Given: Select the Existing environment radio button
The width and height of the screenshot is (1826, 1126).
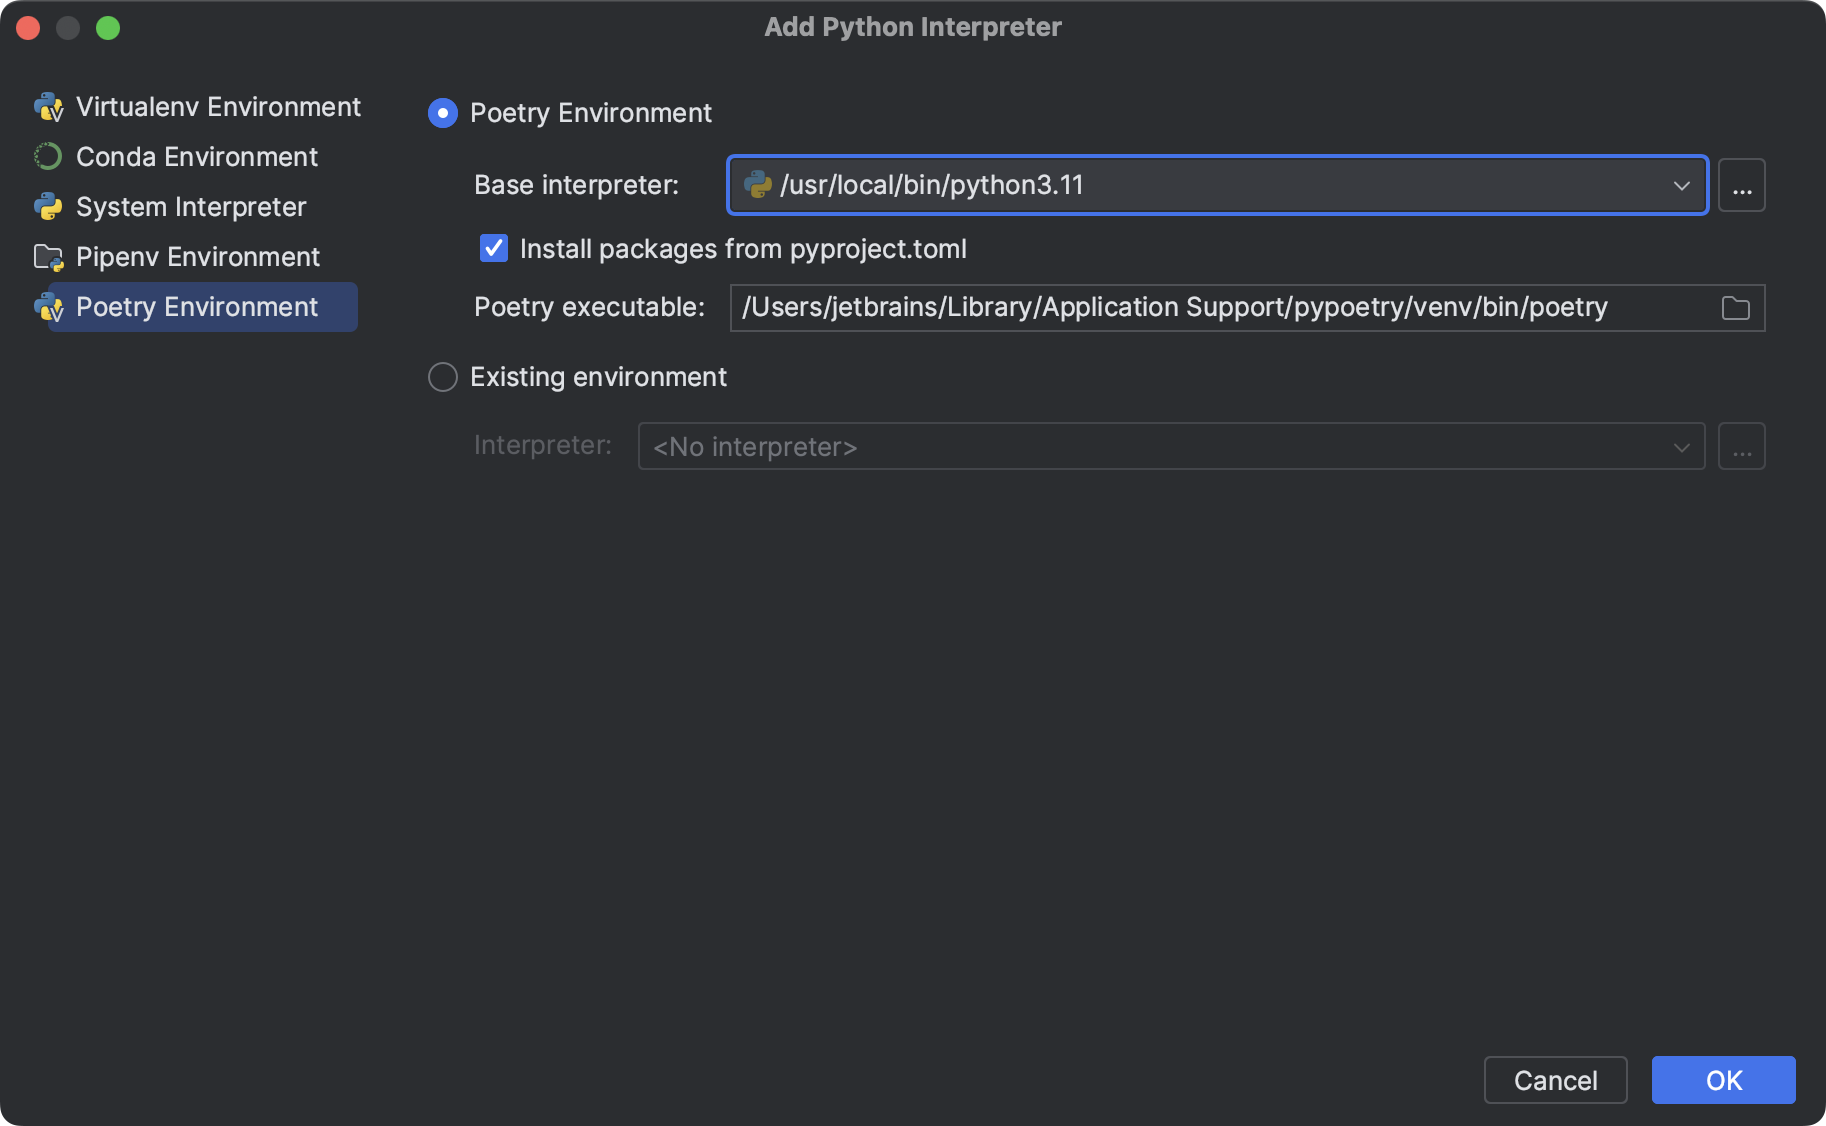Looking at the screenshot, I should coord(442,377).
